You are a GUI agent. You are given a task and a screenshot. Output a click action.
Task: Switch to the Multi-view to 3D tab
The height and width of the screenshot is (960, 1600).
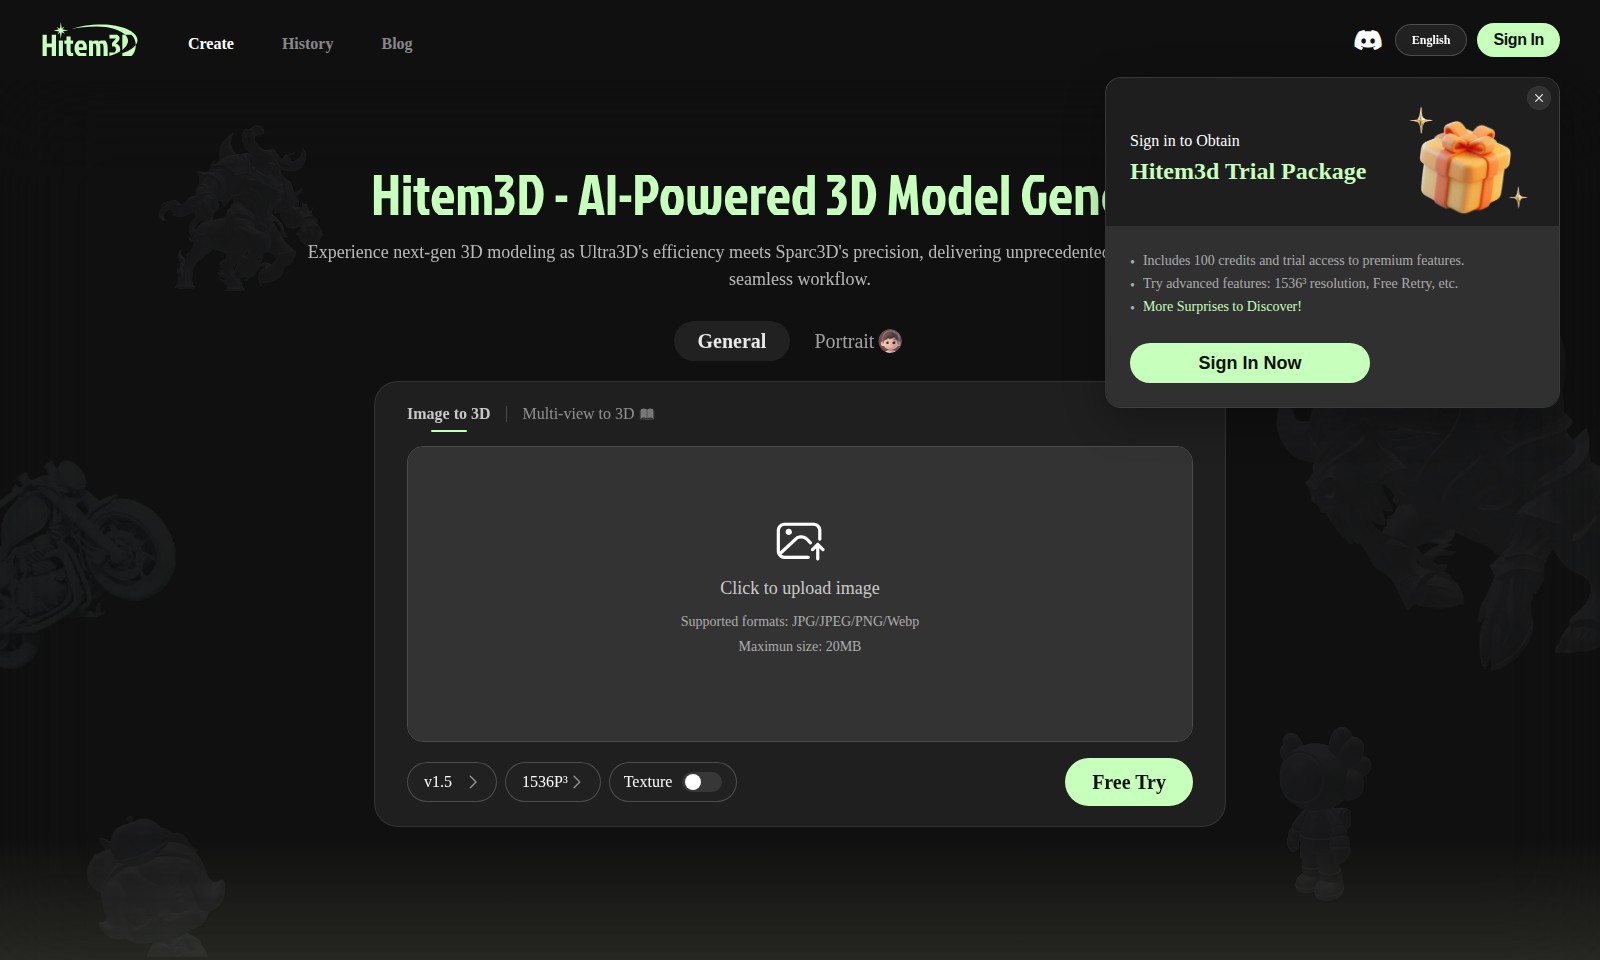pyautogui.click(x=579, y=413)
